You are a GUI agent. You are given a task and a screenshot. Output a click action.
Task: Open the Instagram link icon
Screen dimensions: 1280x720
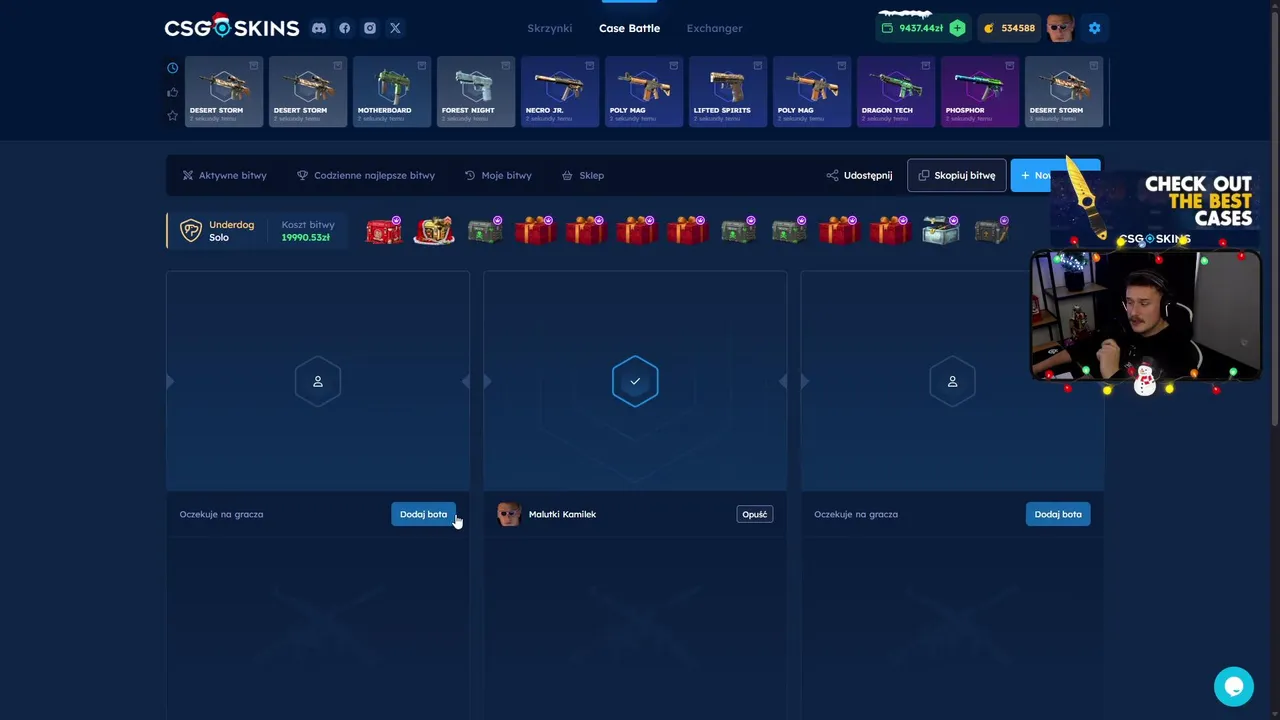pyautogui.click(x=370, y=28)
